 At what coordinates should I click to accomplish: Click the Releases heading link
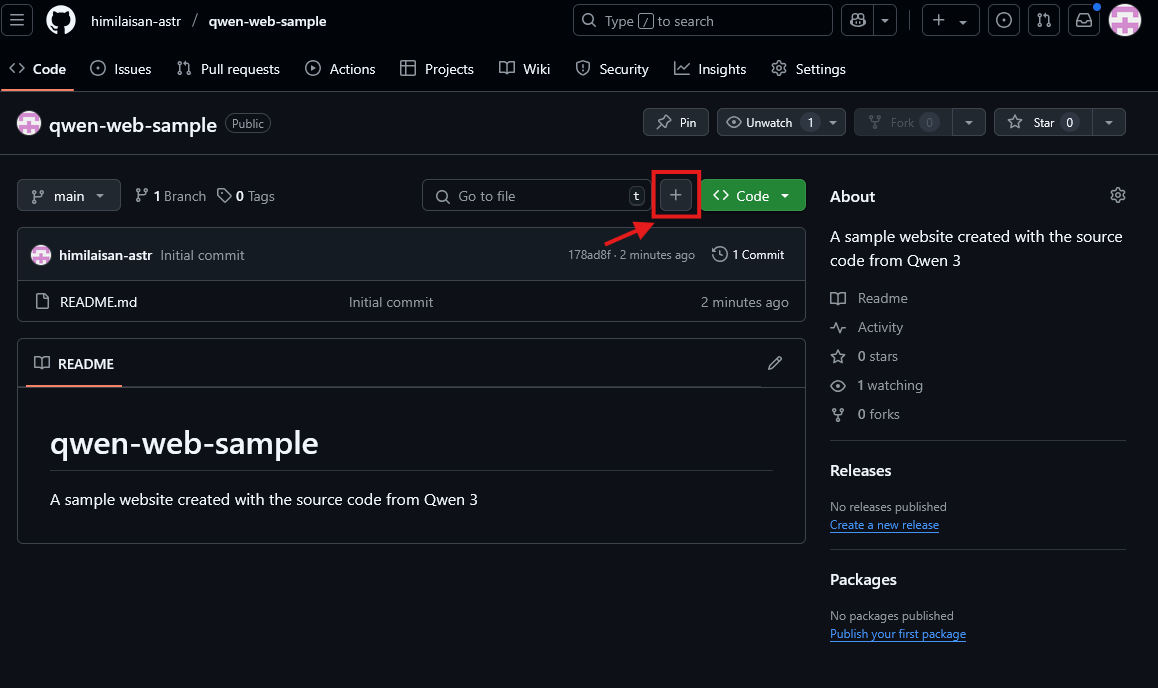pyautogui.click(x=860, y=470)
